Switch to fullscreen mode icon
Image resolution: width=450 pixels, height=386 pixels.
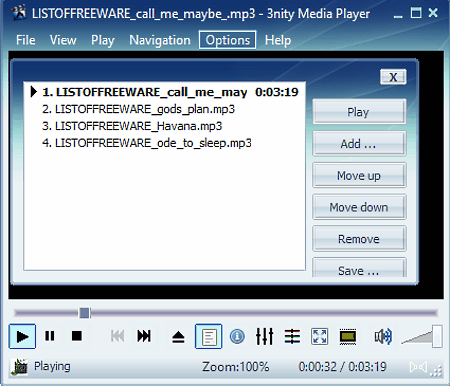pos(320,336)
